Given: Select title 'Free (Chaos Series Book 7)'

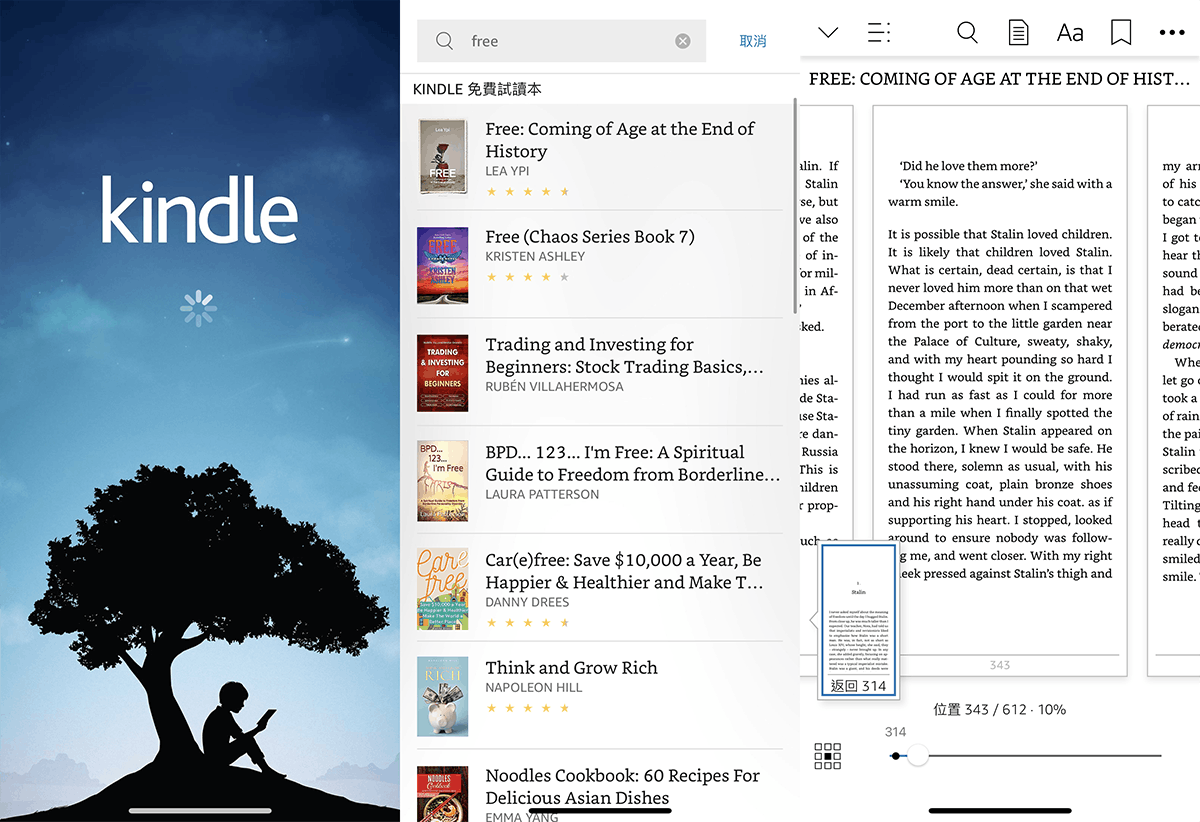Looking at the screenshot, I should pyautogui.click(x=590, y=237).
